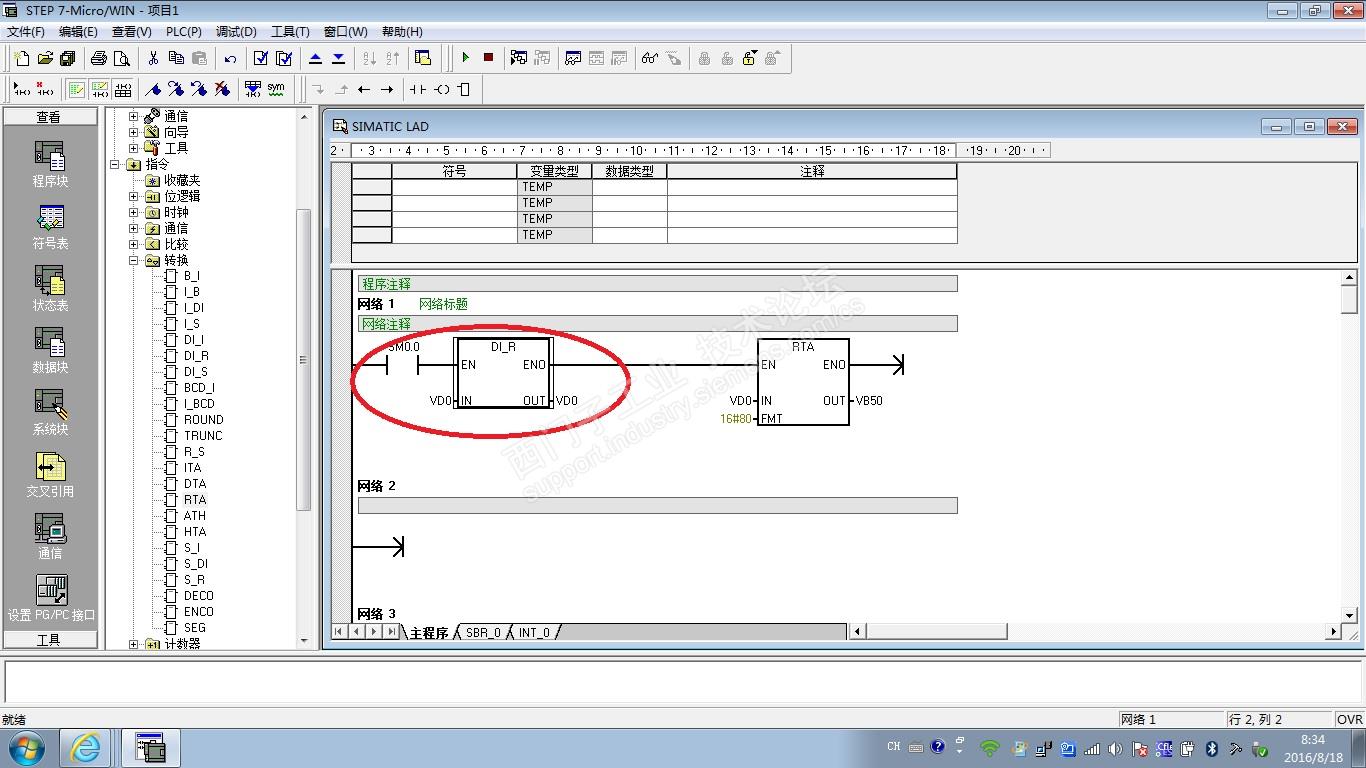
Task: Click the line left arrow icon
Action: 364,89
